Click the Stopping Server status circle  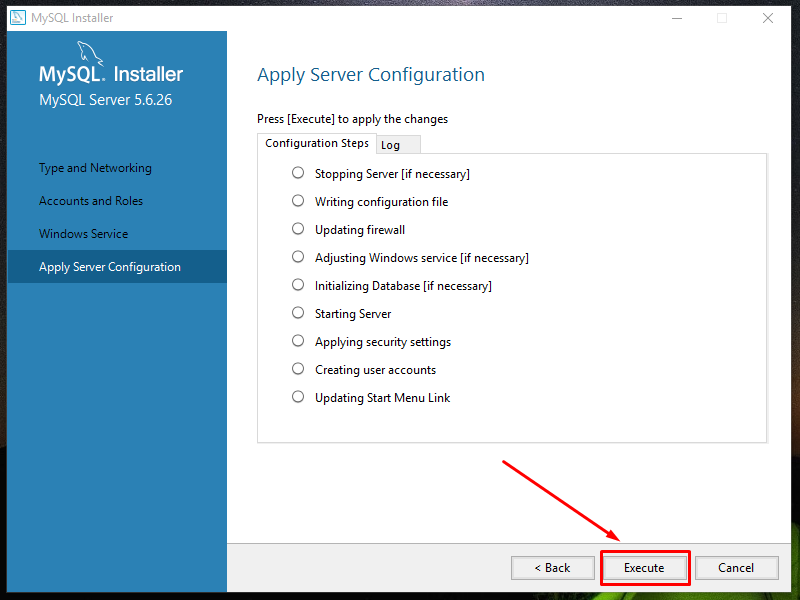click(297, 172)
